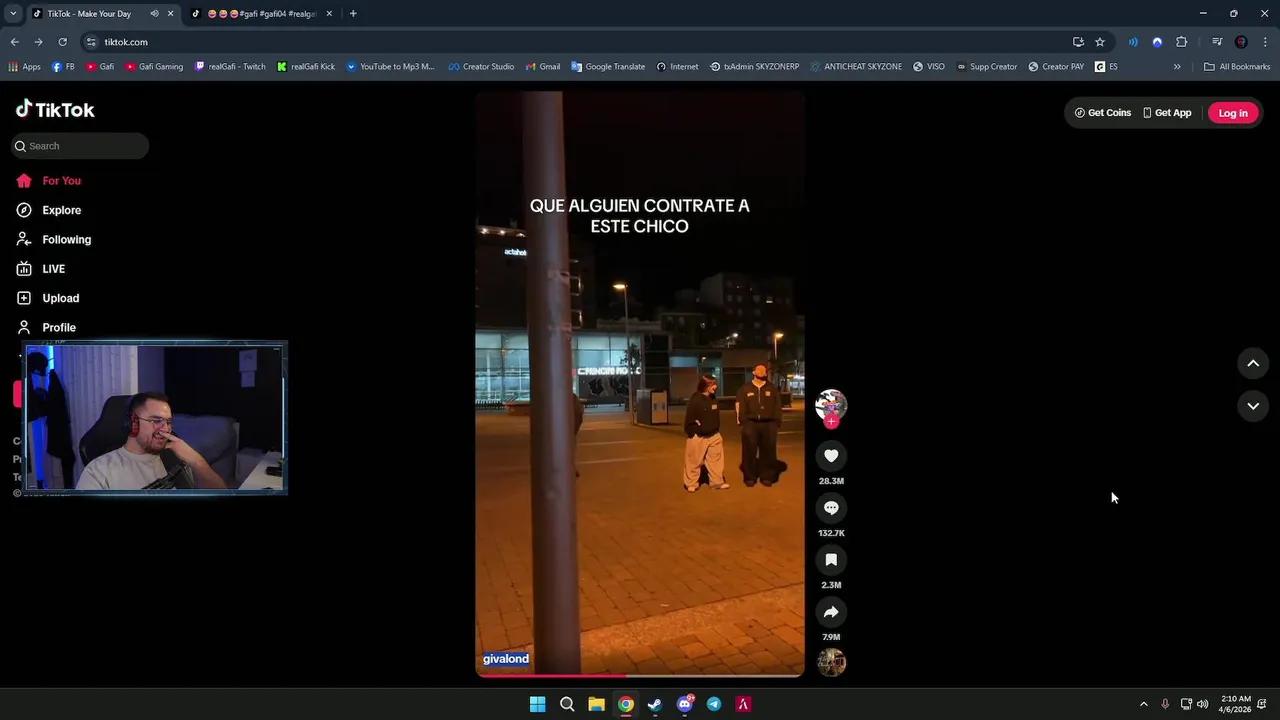Follow the creator via the plus avatar icon

tap(831, 421)
